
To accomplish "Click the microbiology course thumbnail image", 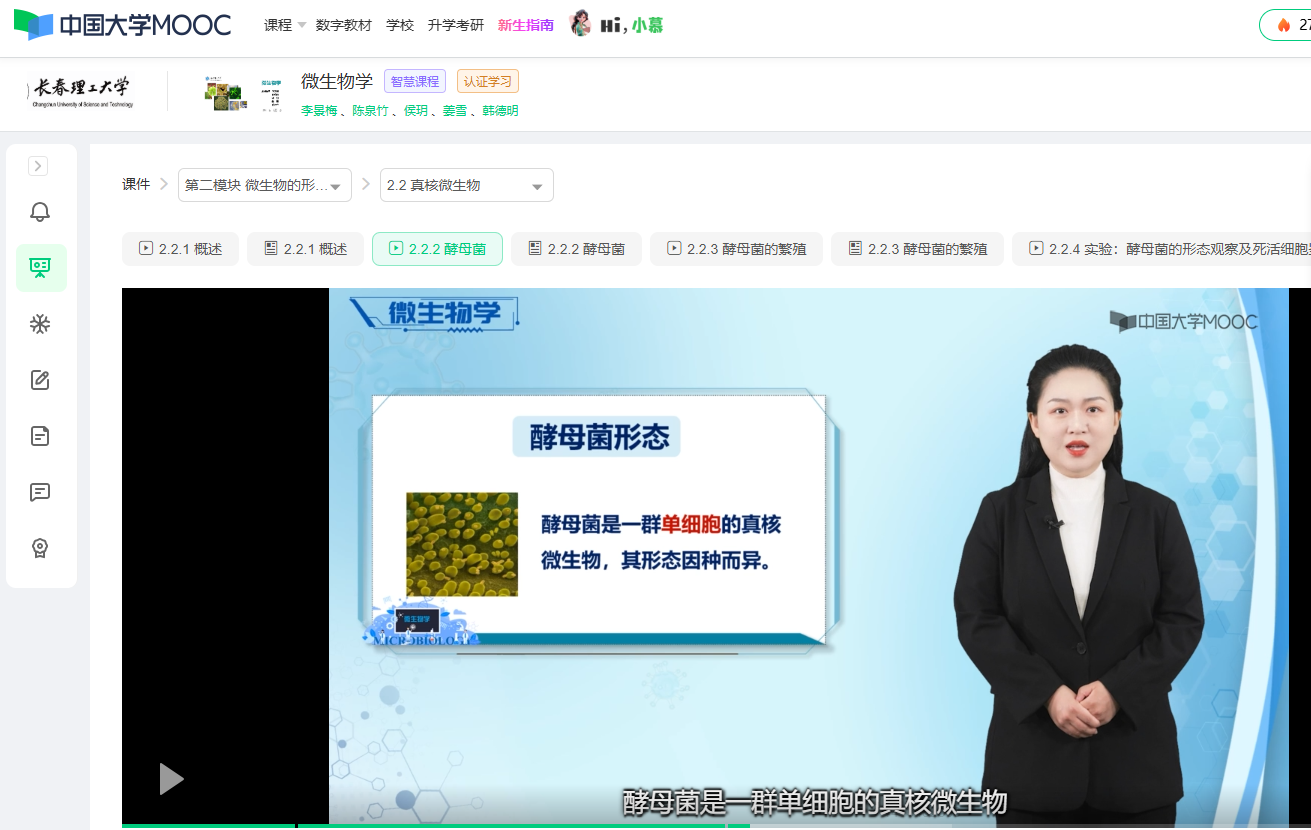I will [x=224, y=93].
